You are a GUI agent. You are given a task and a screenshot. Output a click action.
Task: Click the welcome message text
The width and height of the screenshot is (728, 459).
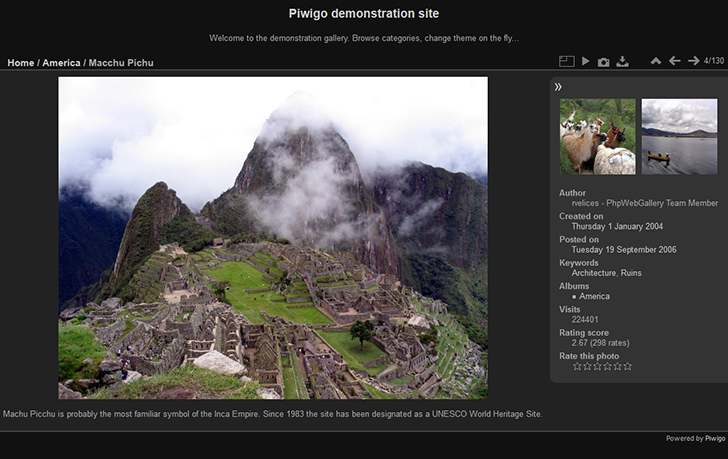pyautogui.click(x=364, y=38)
